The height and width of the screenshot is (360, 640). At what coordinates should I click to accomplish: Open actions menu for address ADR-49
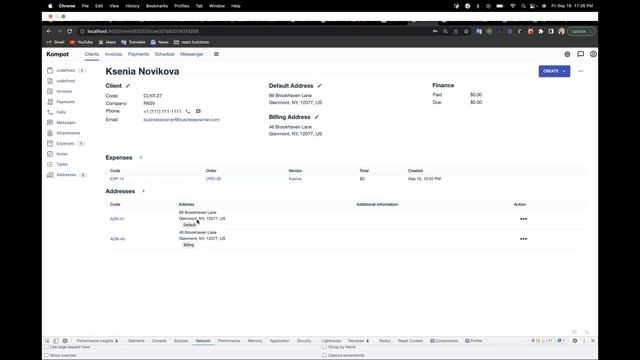point(523,239)
